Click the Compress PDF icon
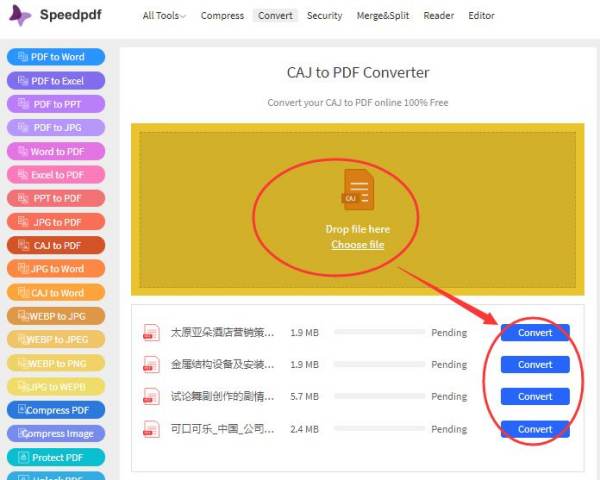600x480 pixels. 22,409
